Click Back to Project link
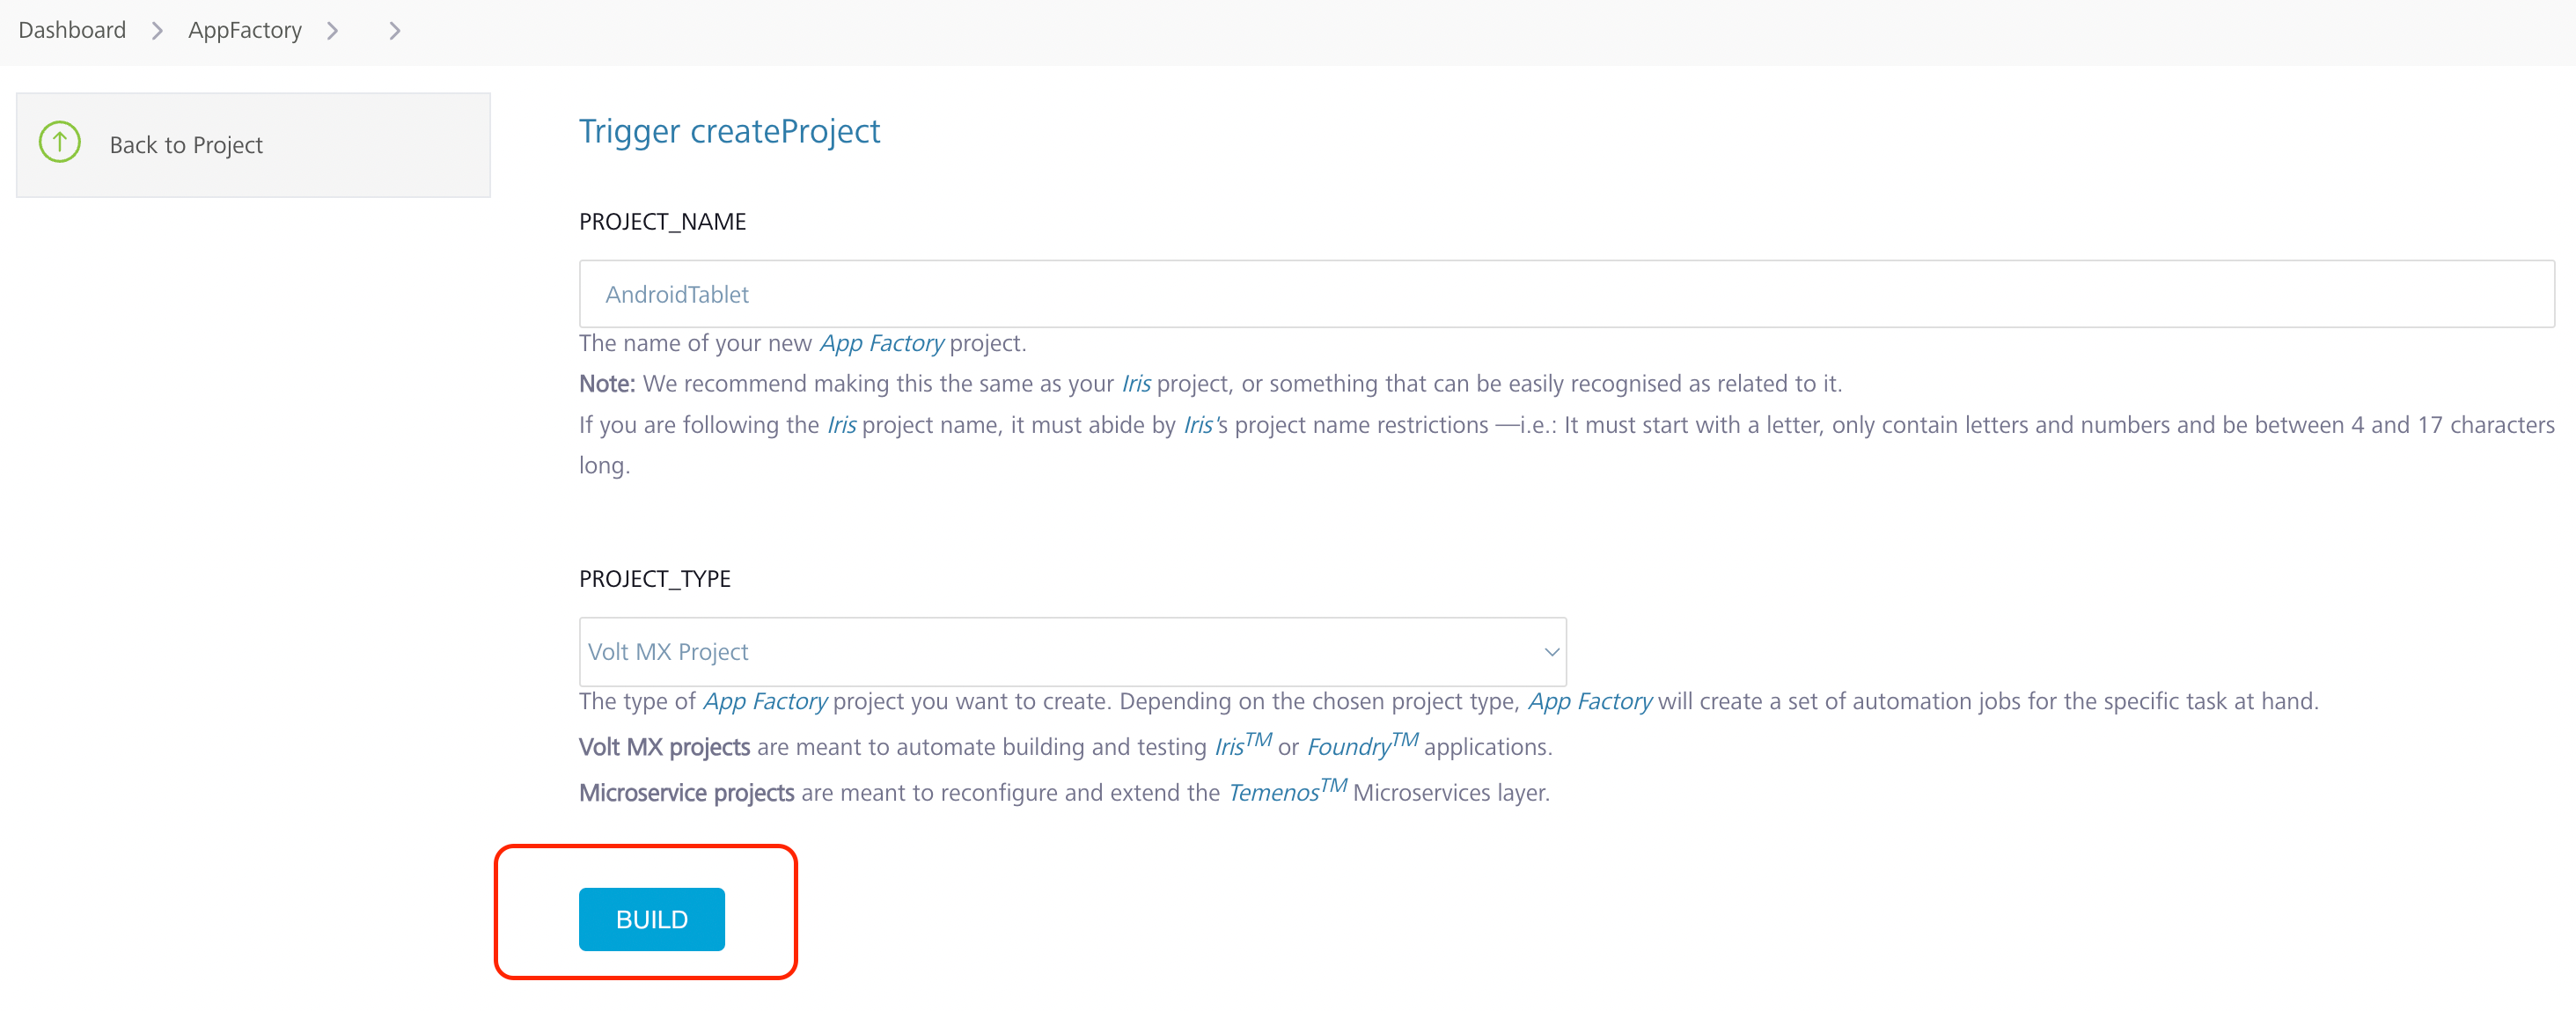 [x=186, y=146]
